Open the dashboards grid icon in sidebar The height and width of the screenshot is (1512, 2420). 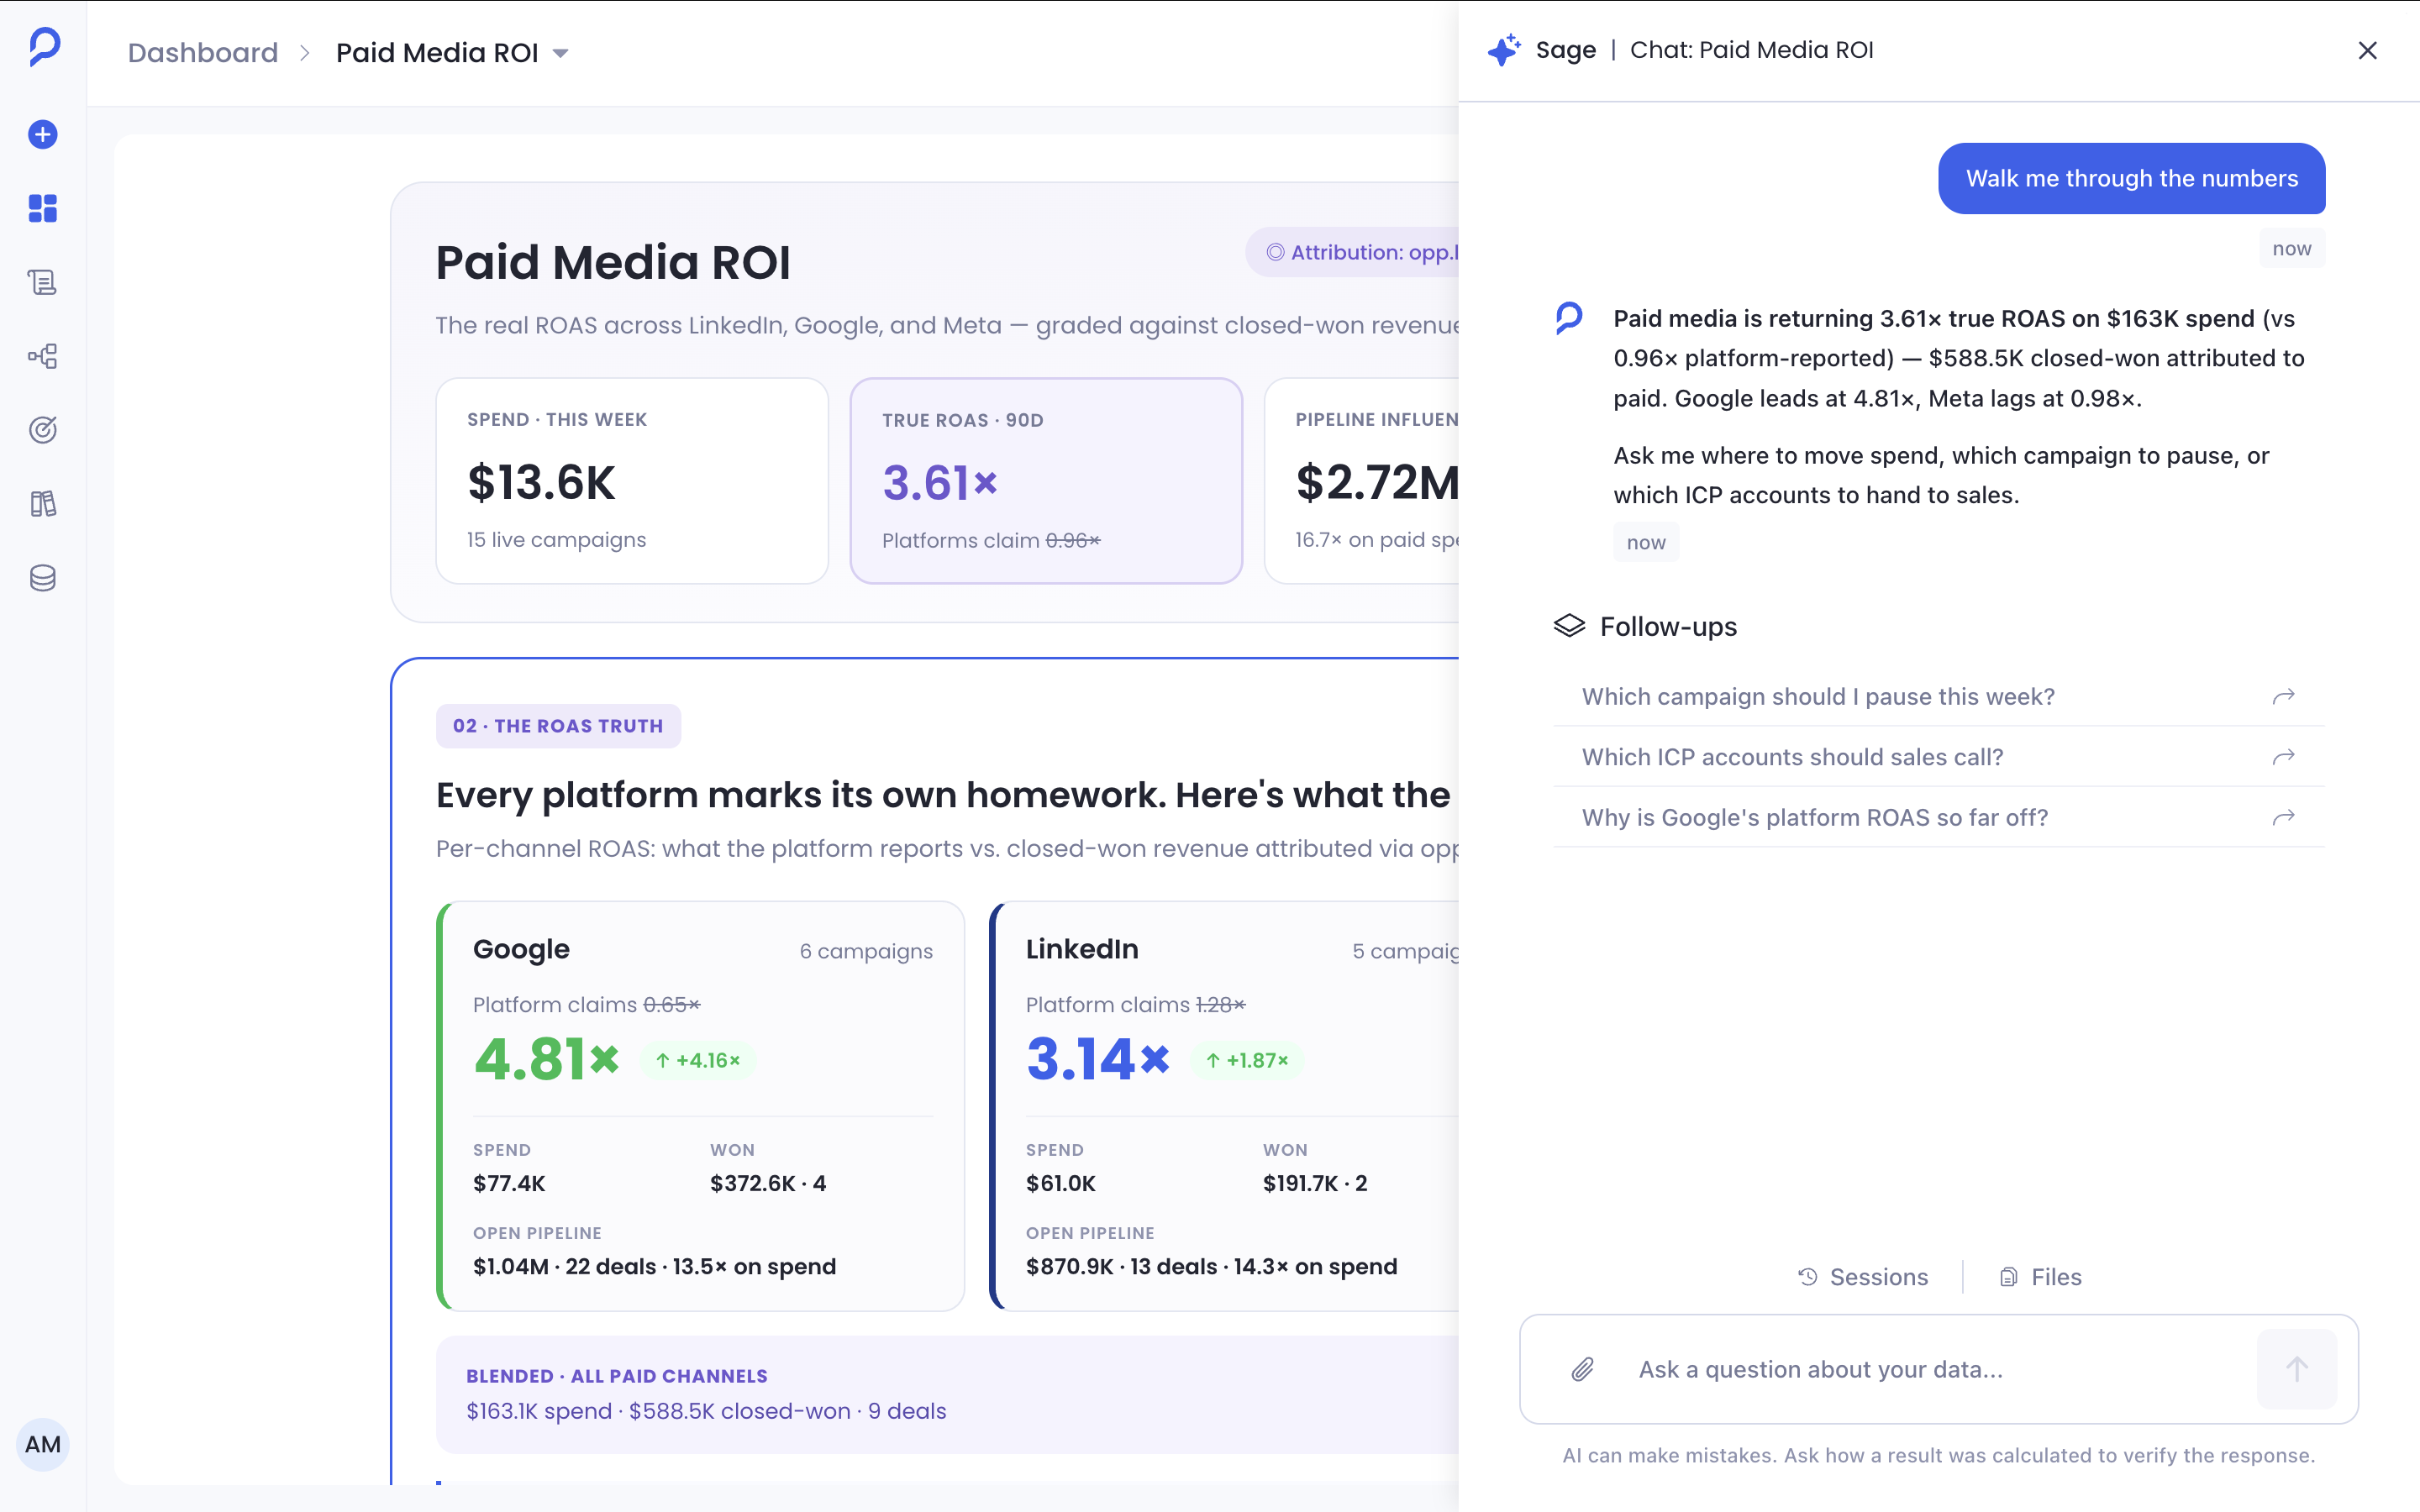pyautogui.click(x=43, y=208)
